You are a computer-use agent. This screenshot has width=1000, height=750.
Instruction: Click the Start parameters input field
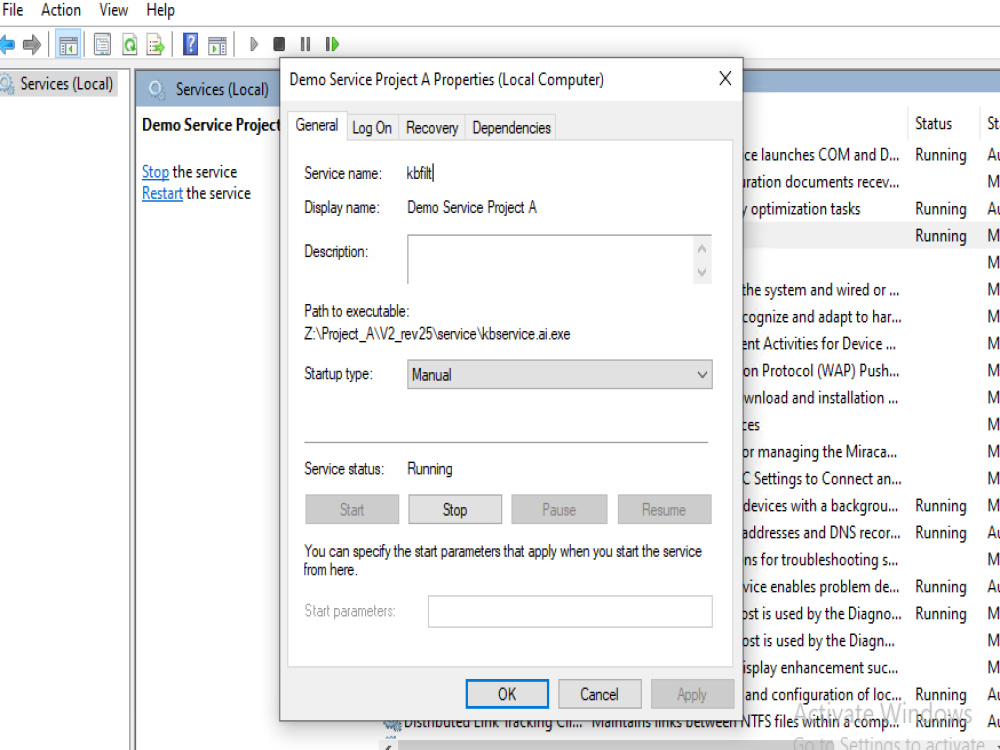(570, 611)
